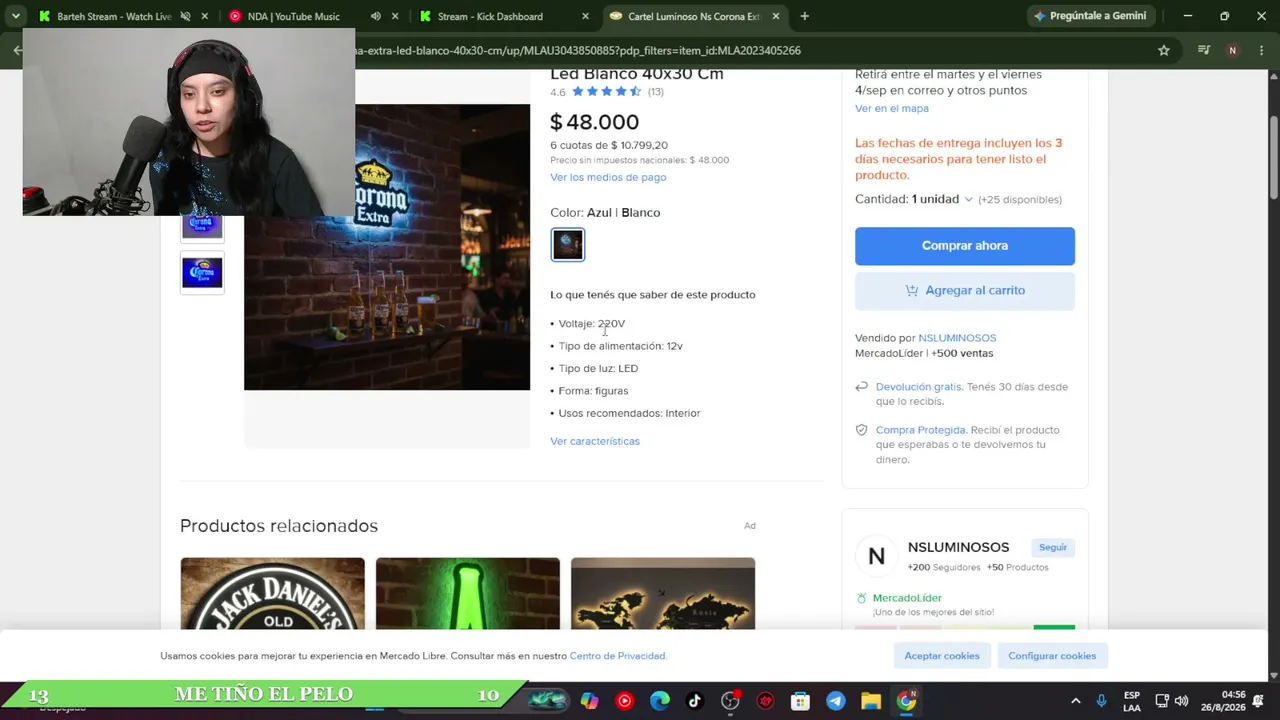This screenshot has width=1280, height=720.
Task: Select the purple Corona Extra gallery thumbnail
Action: 202,225
